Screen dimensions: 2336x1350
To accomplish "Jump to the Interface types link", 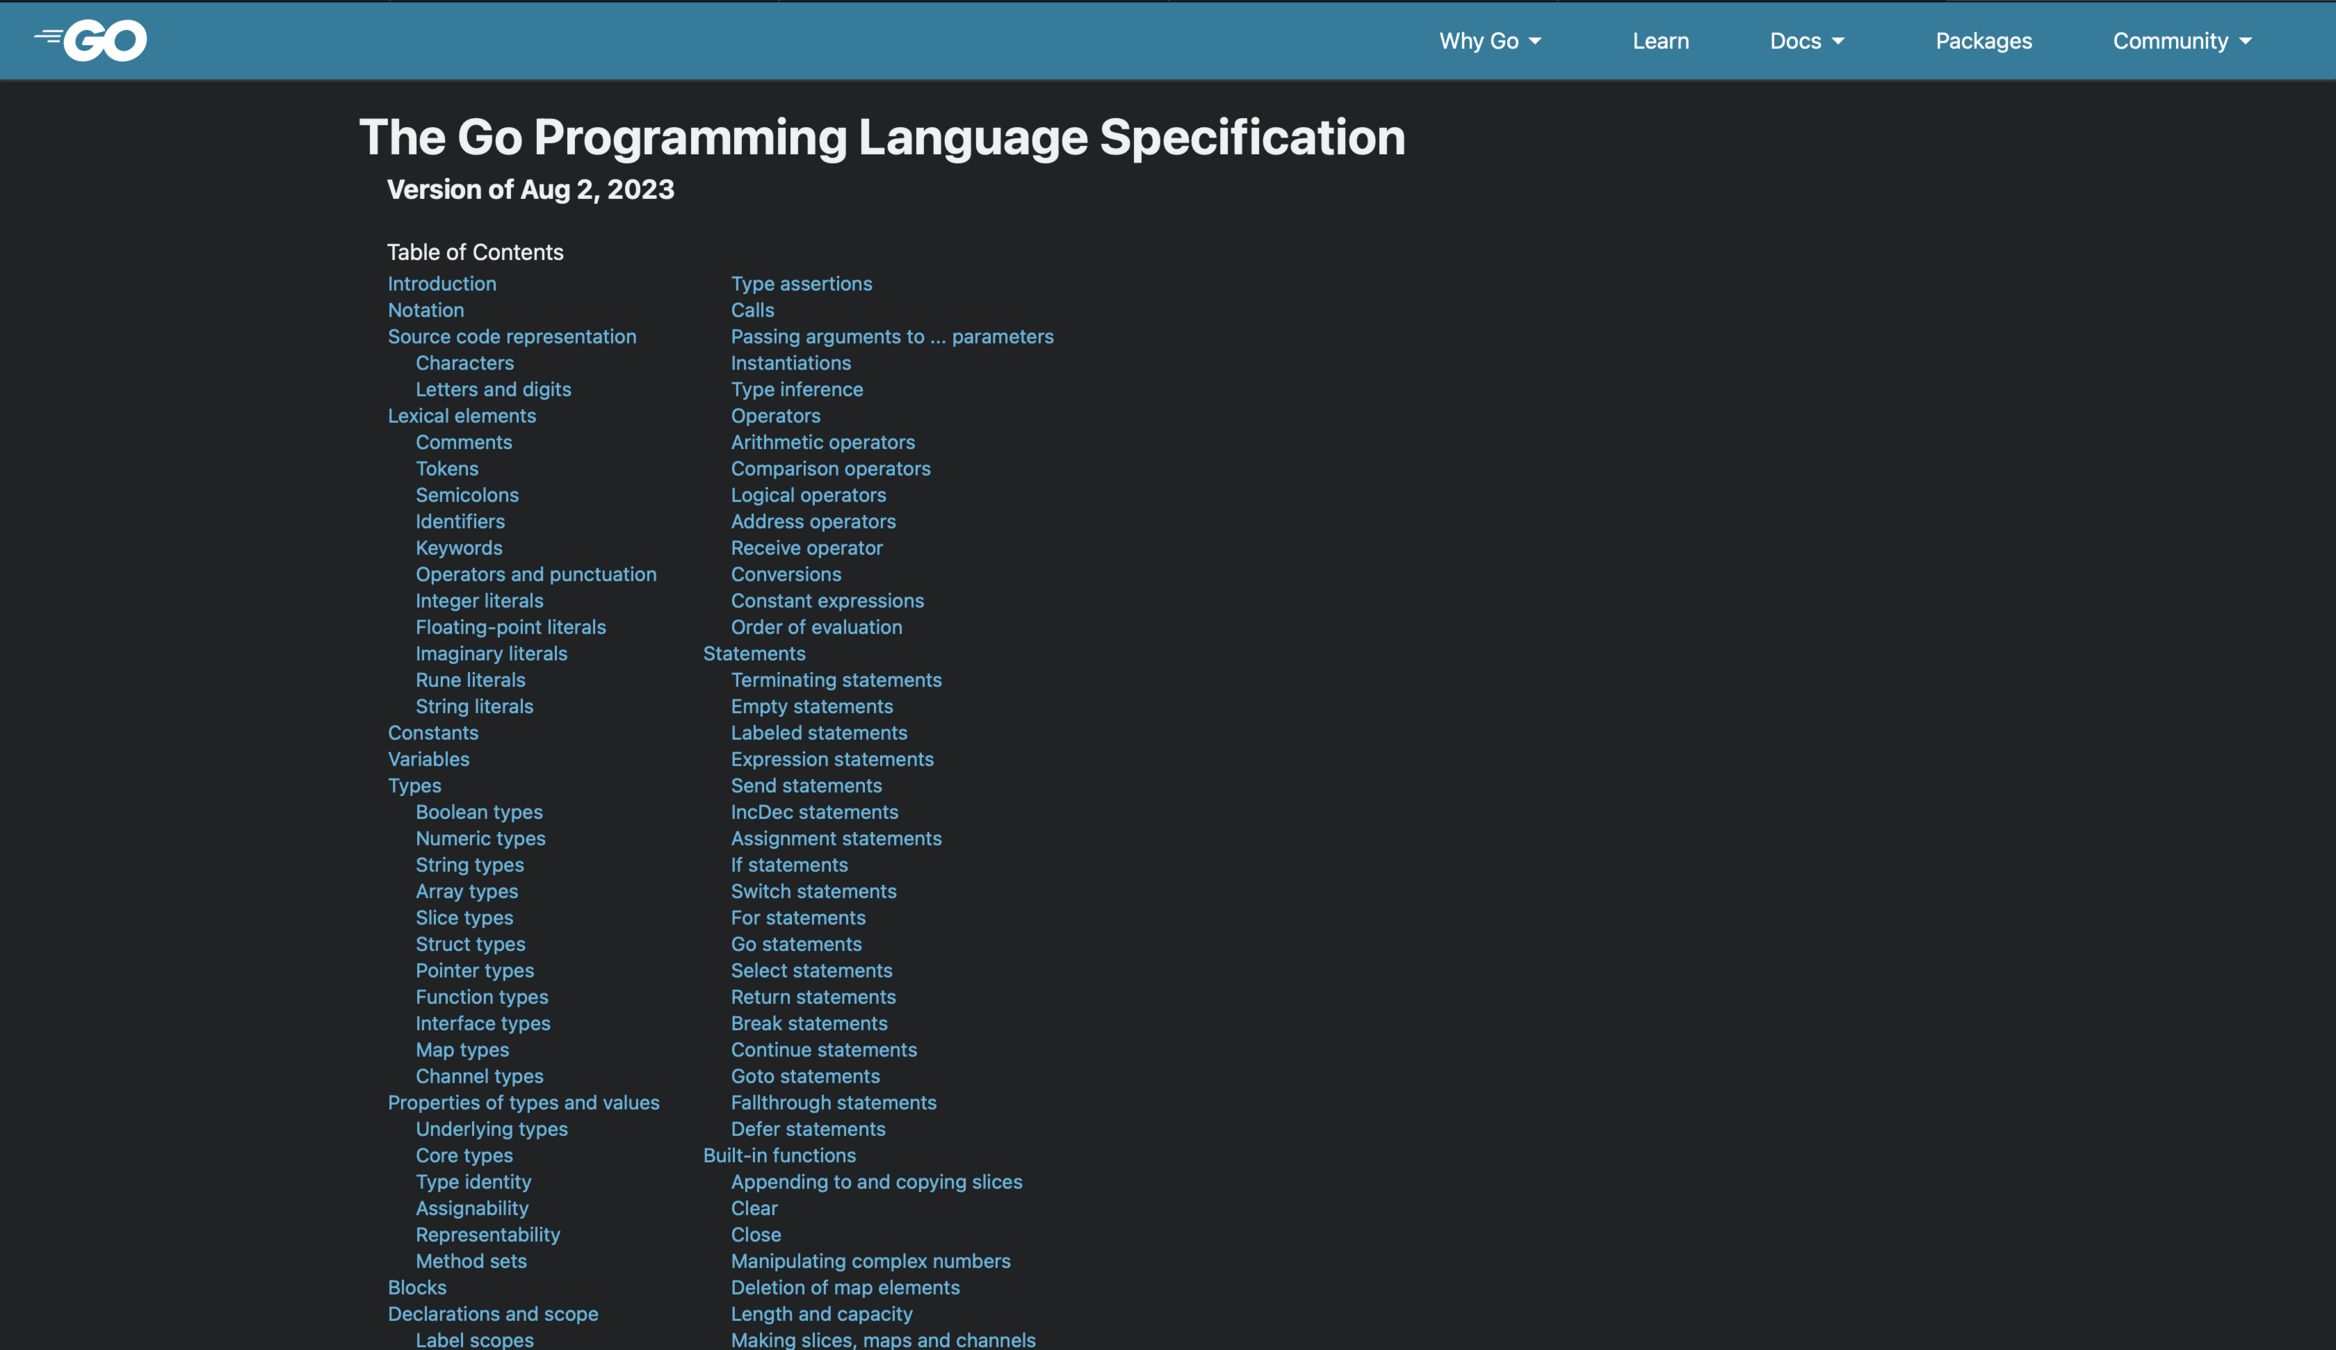I will [482, 1024].
